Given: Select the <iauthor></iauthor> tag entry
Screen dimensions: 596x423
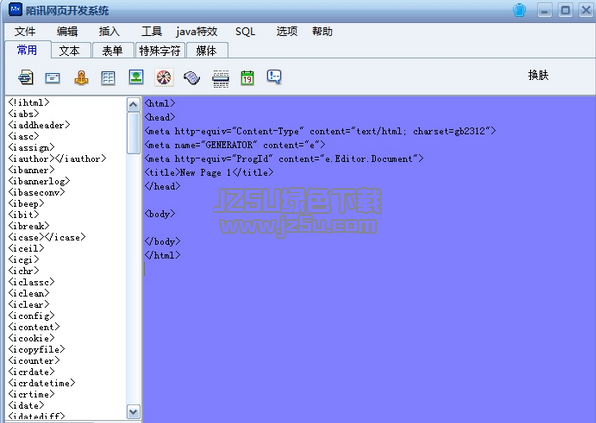Looking at the screenshot, I should point(57,158).
